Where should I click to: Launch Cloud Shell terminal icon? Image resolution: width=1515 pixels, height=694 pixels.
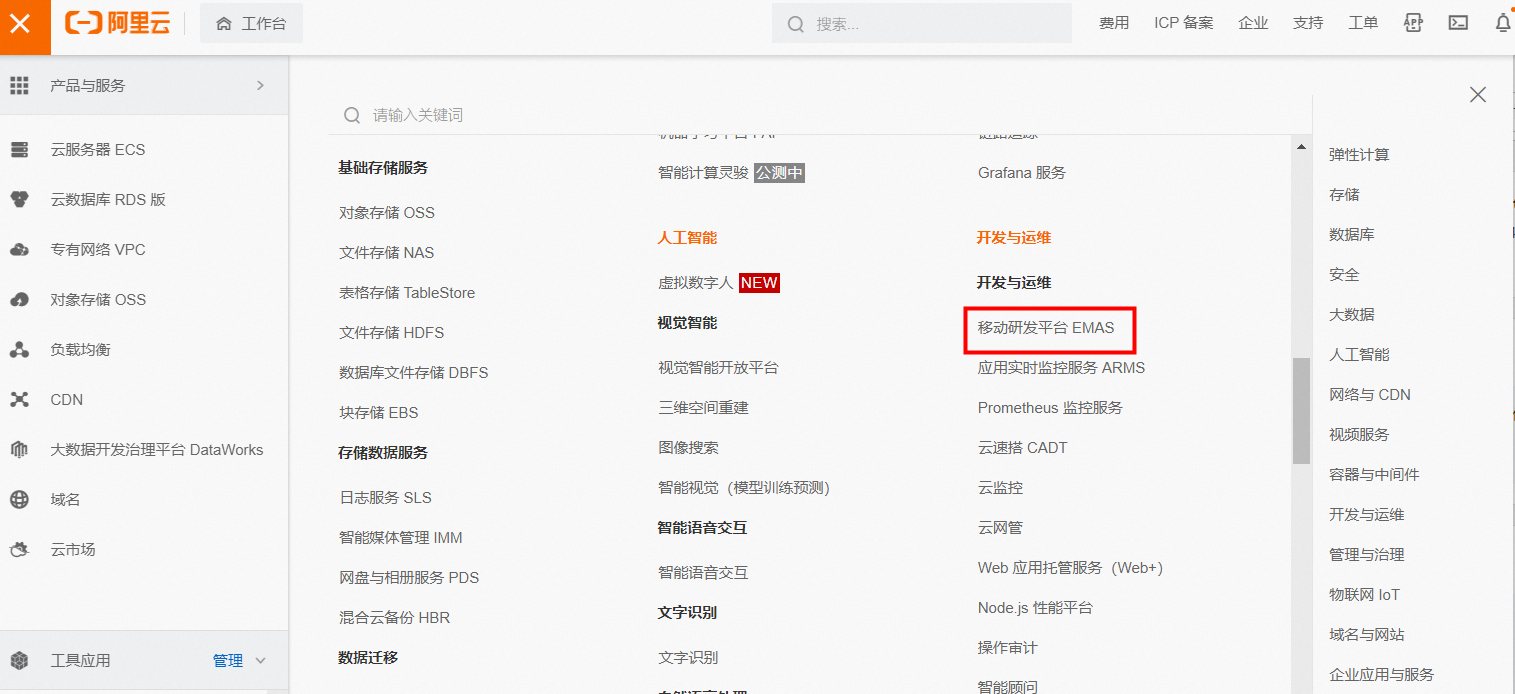(x=1459, y=23)
